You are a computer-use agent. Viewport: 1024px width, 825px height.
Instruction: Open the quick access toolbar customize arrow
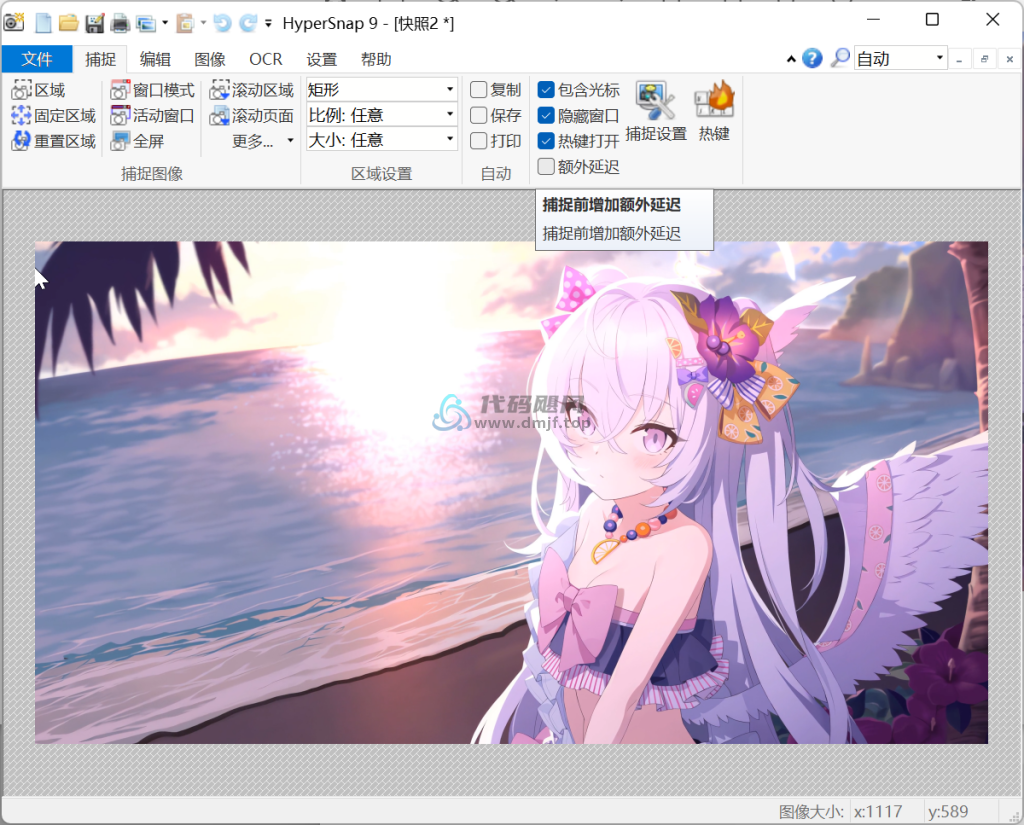click(x=268, y=24)
